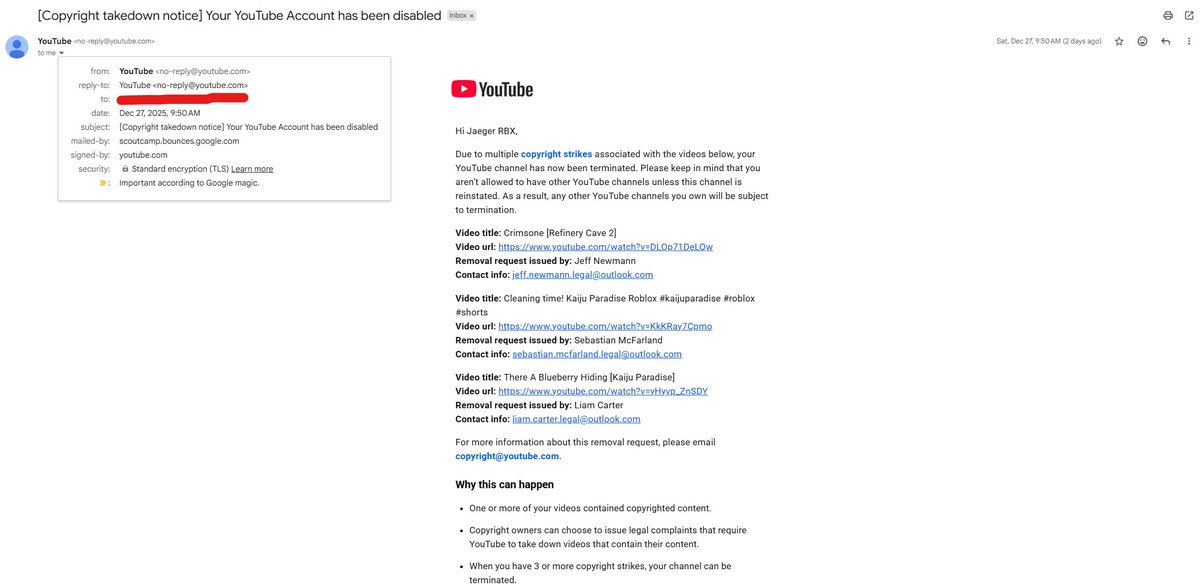1200x588 pixels.
Task: Add emoji reaction to the email
Action: pos(1142,41)
